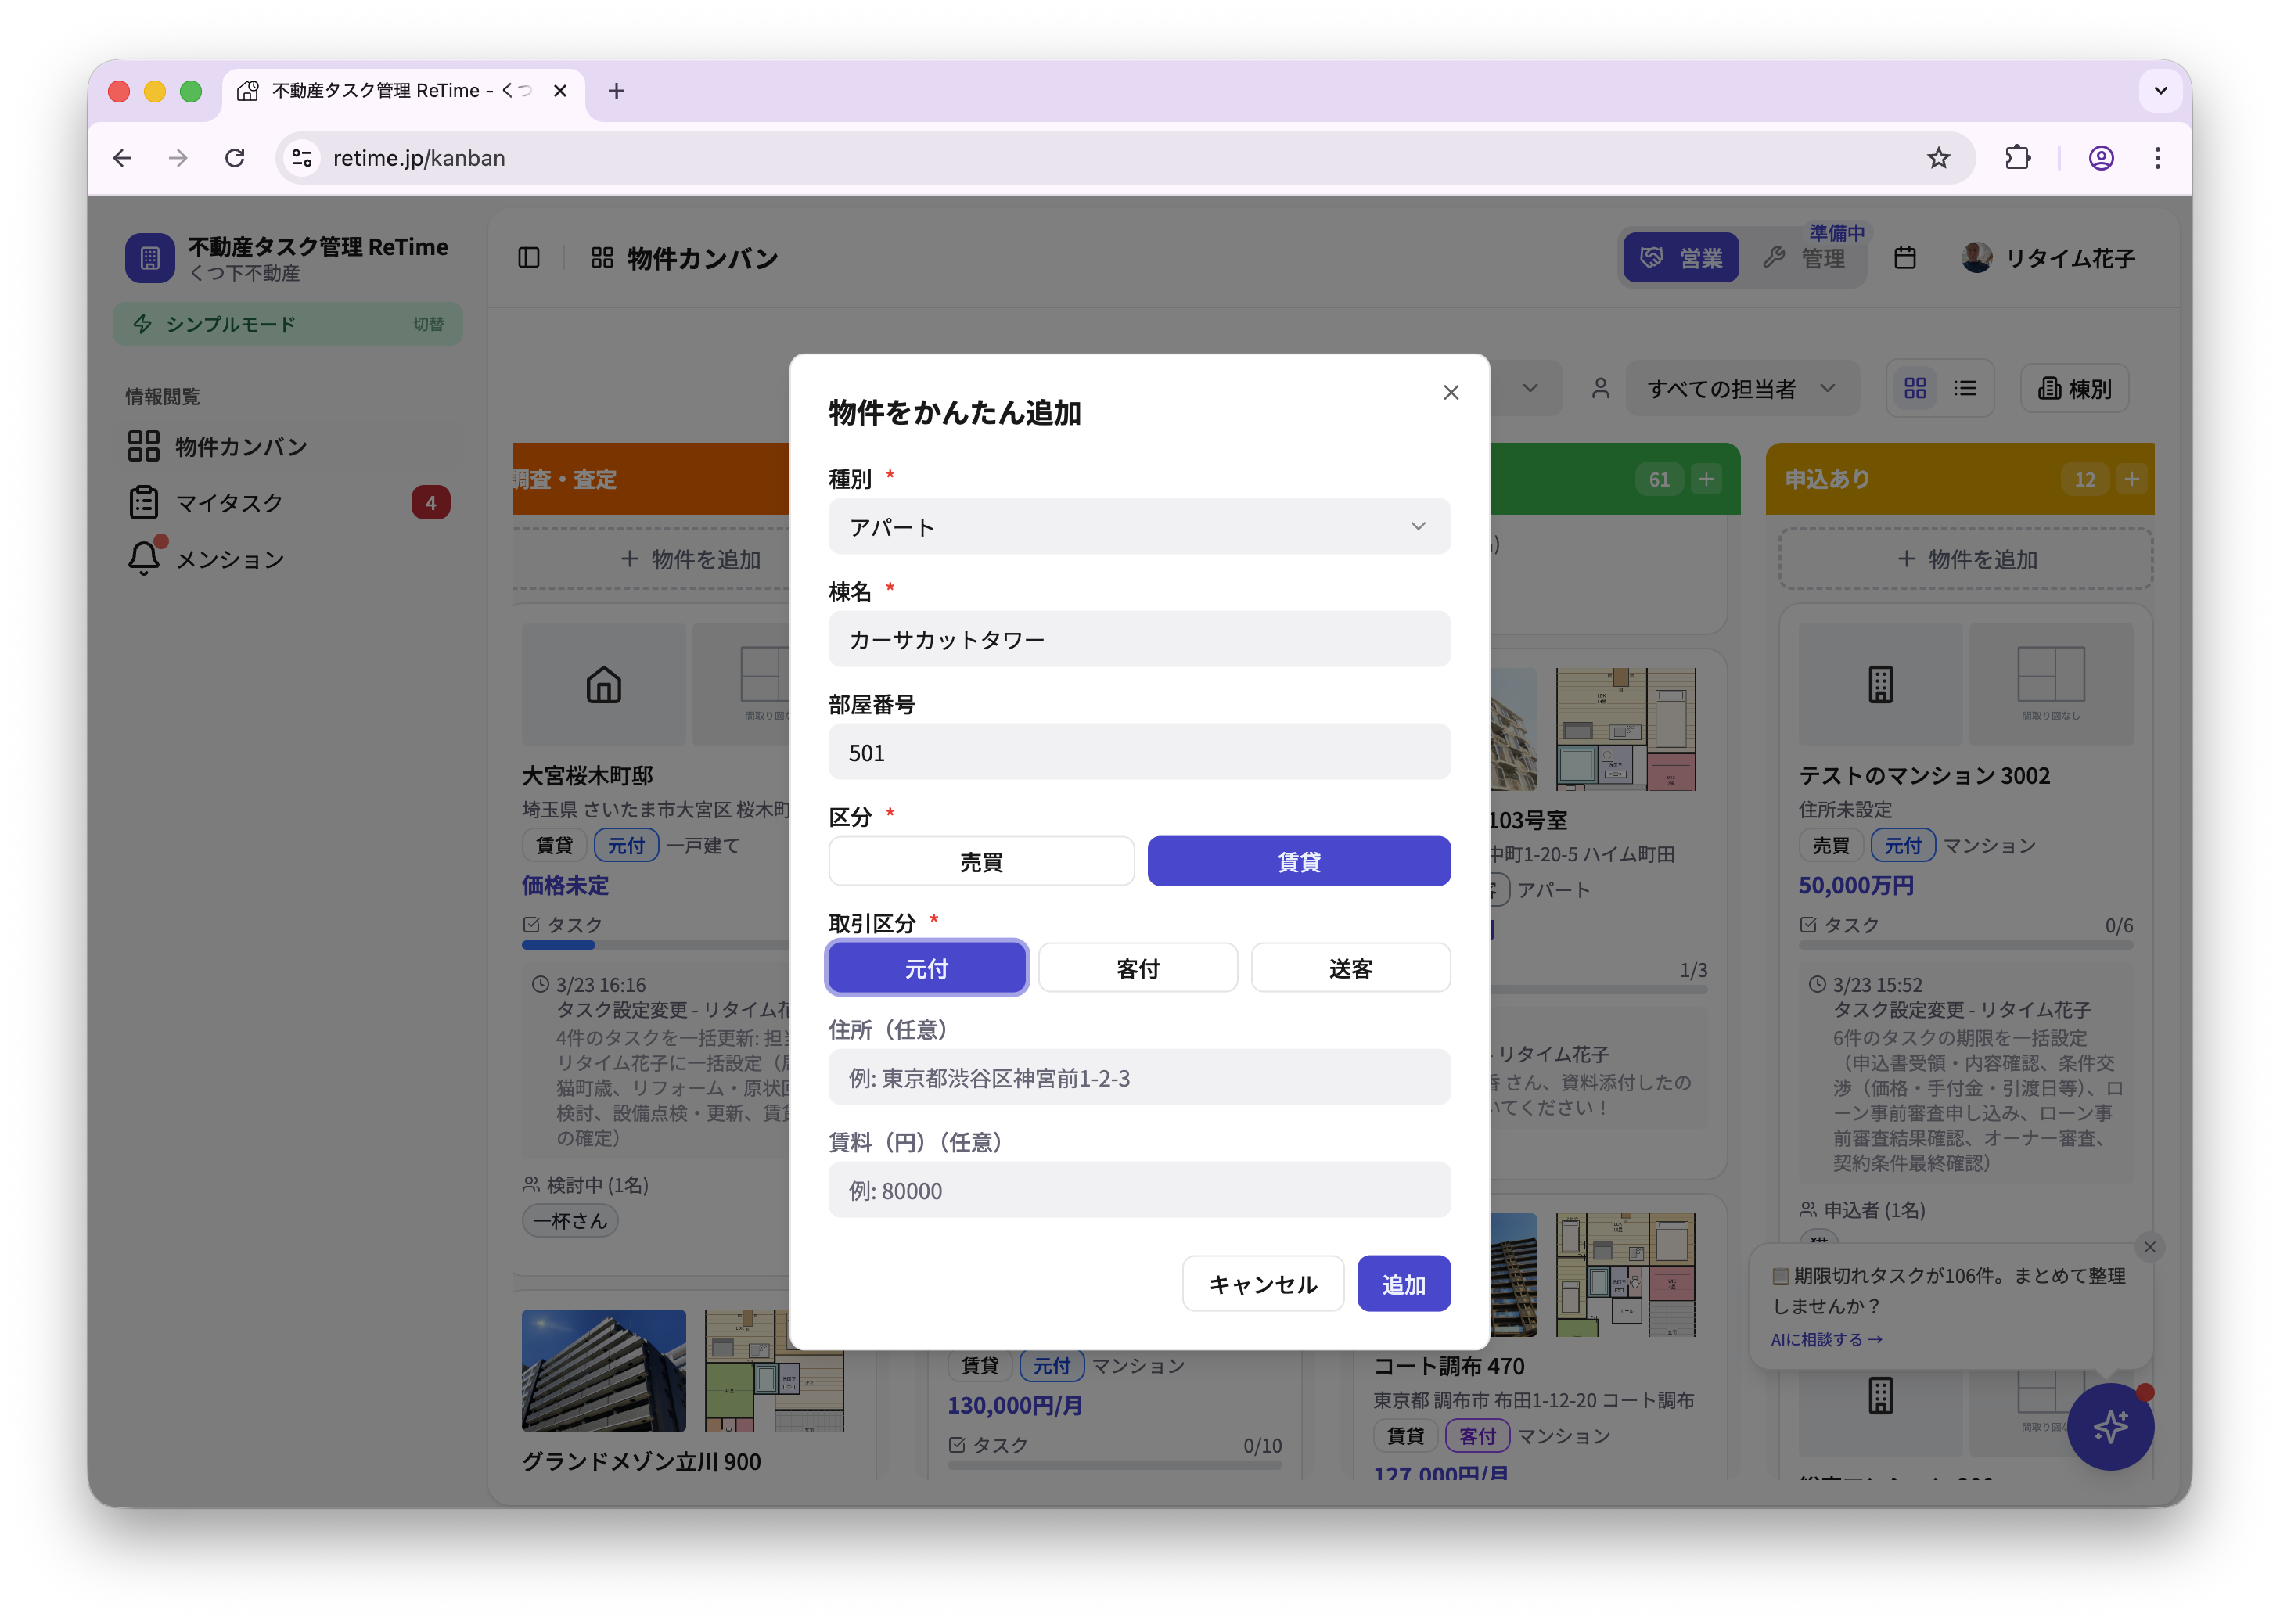Image resolution: width=2280 pixels, height=1624 pixels.
Task: Dismiss the 期限切れタスク notification popup
Action: (2149, 1247)
